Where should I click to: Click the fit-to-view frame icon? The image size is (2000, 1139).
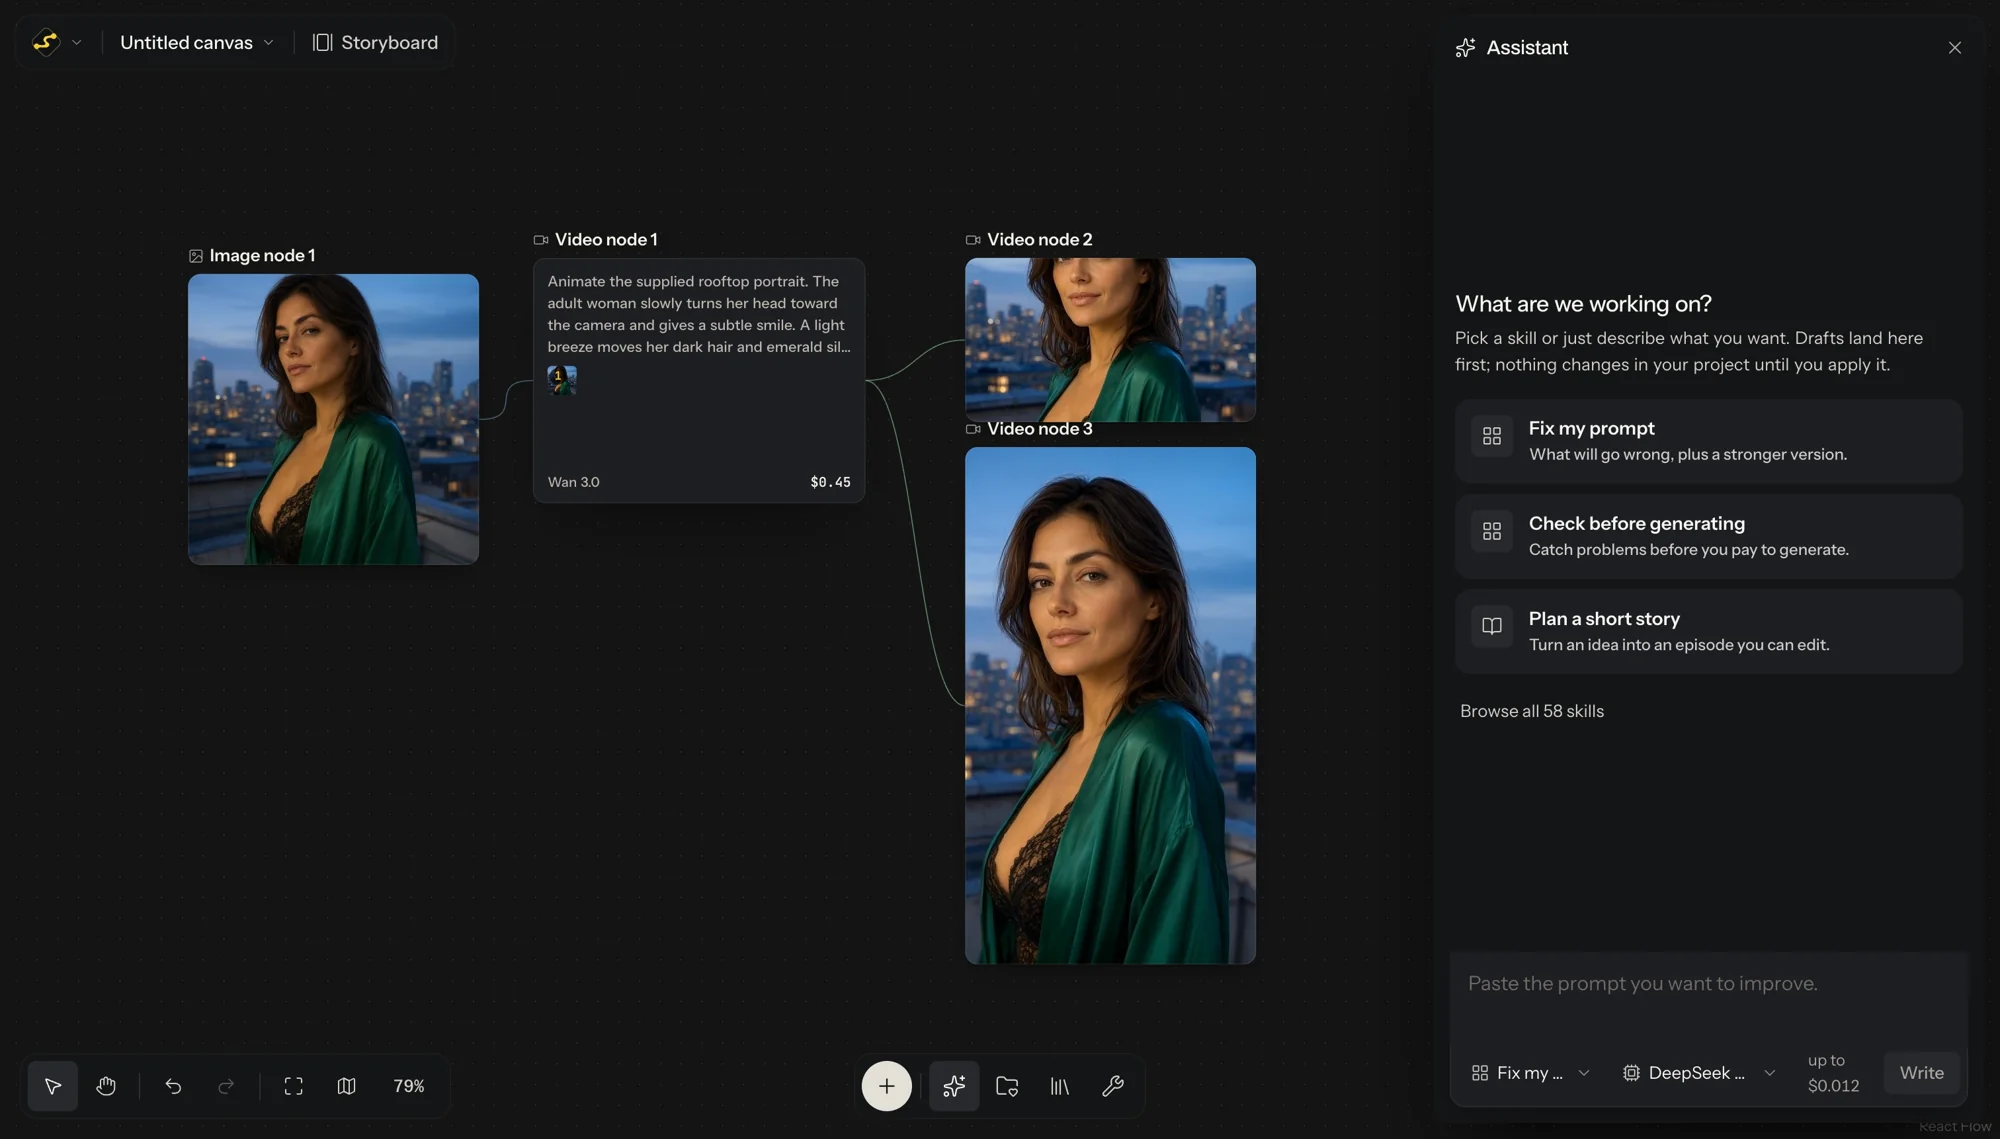coord(293,1086)
